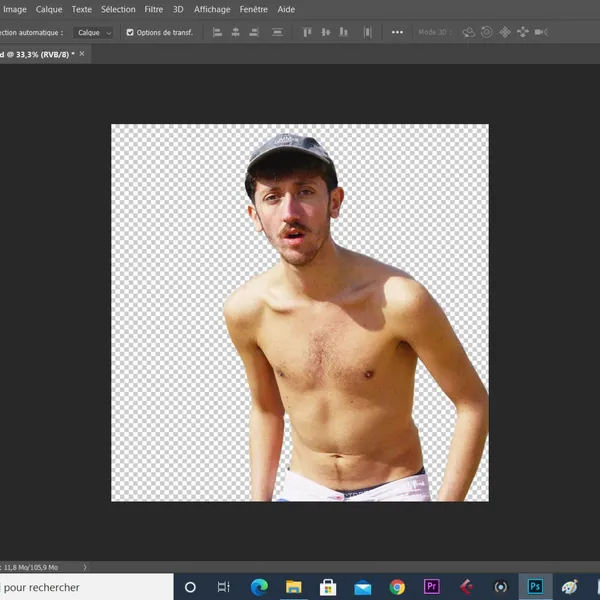Screen dimensions: 600x600
Task: Launch Microsoft Edge from the taskbar
Action: point(259,587)
